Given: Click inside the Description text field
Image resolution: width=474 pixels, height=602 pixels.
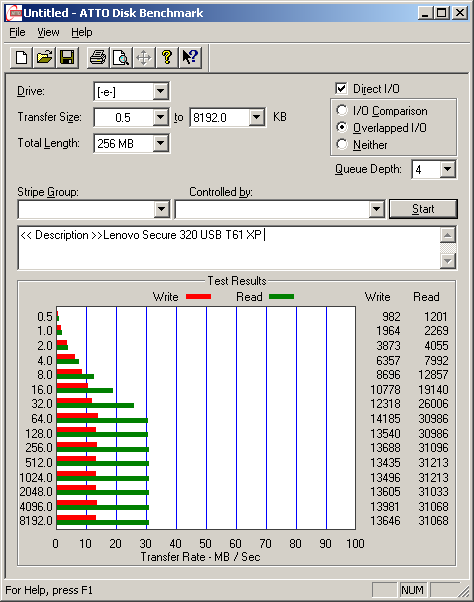Looking at the screenshot, I should coord(229,248).
